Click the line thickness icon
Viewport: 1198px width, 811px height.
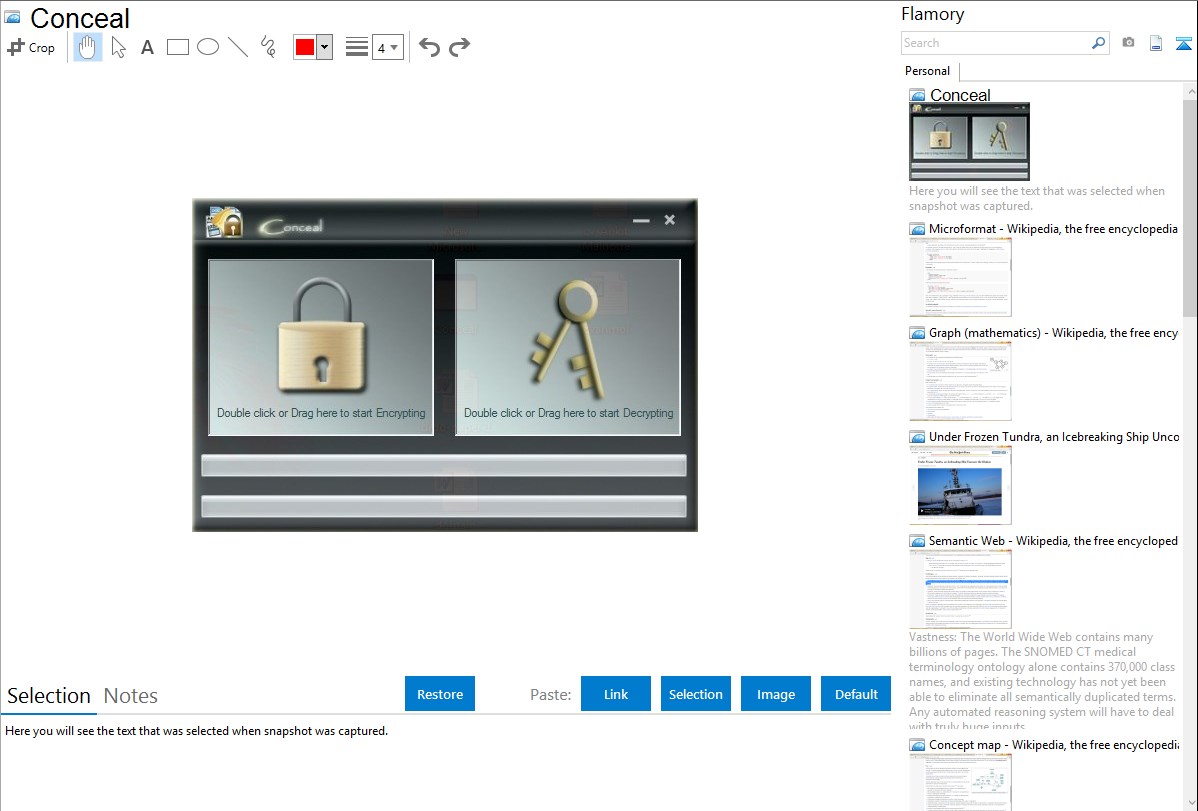[357, 47]
